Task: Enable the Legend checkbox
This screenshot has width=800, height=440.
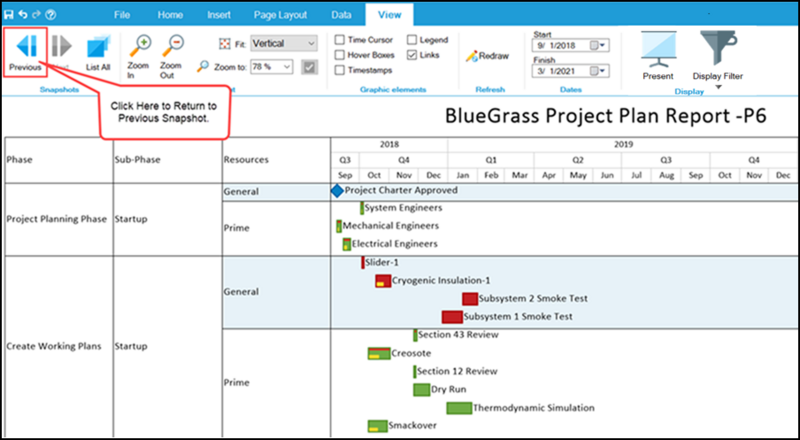Action: click(412, 40)
